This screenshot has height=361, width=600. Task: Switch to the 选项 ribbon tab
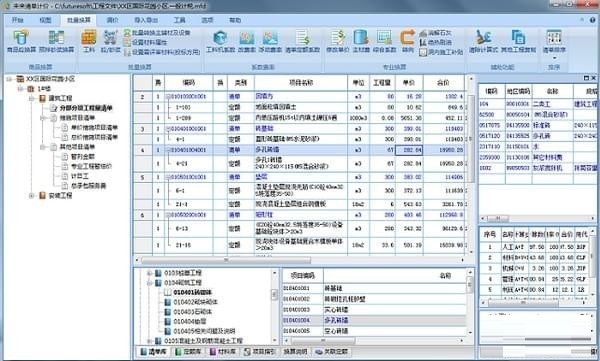coord(207,20)
